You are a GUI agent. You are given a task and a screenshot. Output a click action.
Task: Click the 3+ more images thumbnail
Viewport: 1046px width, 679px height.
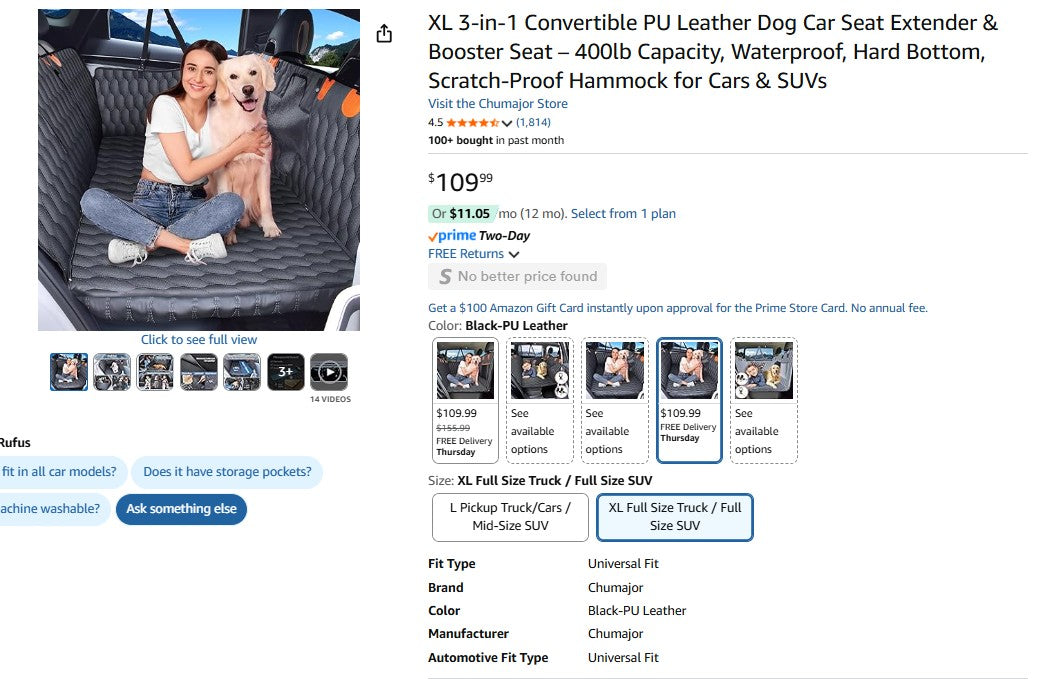pos(285,371)
